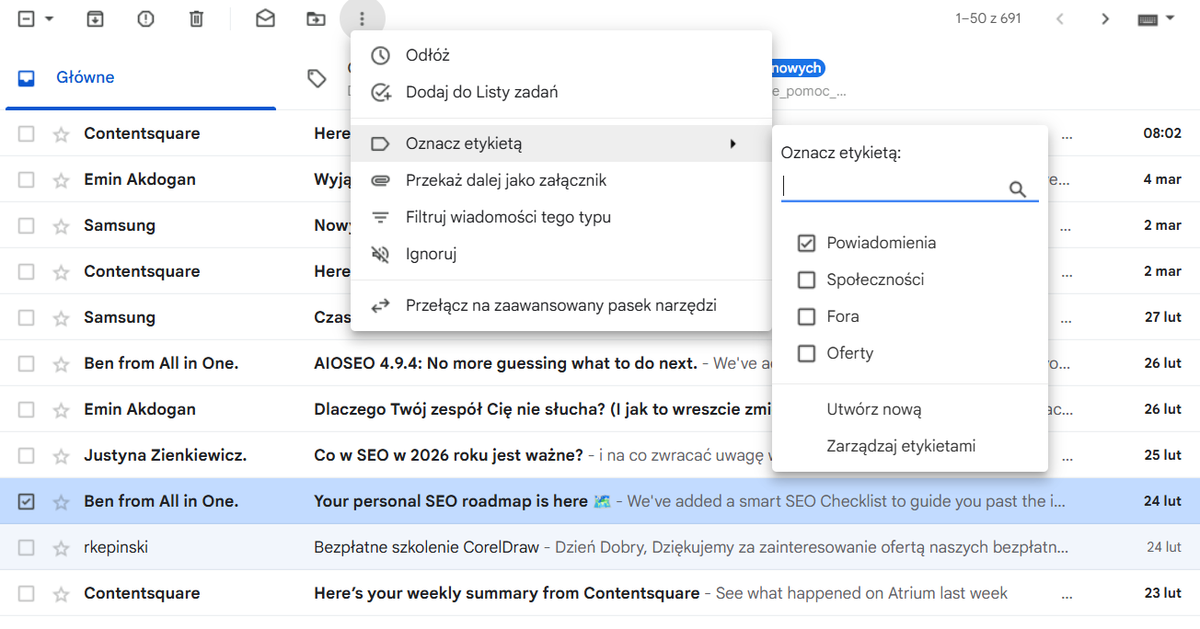The image size is (1200, 629).
Task: Click Utwórz nową label option
Action: click(x=874, y=409)
